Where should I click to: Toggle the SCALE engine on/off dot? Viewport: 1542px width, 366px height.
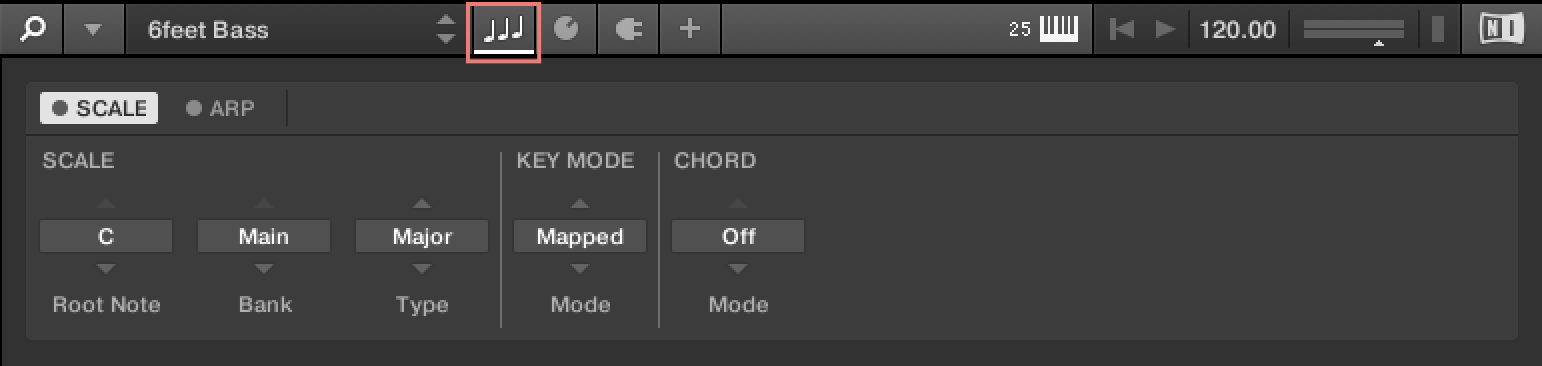(x=60, y=109)
